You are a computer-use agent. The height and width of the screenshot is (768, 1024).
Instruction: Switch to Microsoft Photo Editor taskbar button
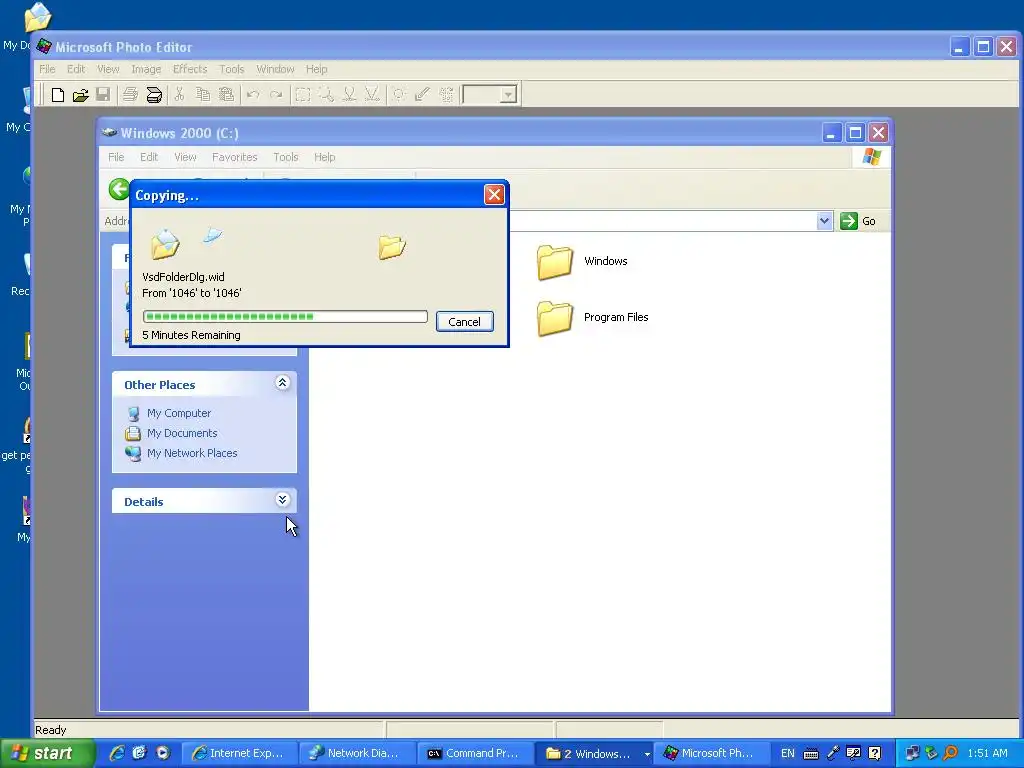(x=711, y=754)
